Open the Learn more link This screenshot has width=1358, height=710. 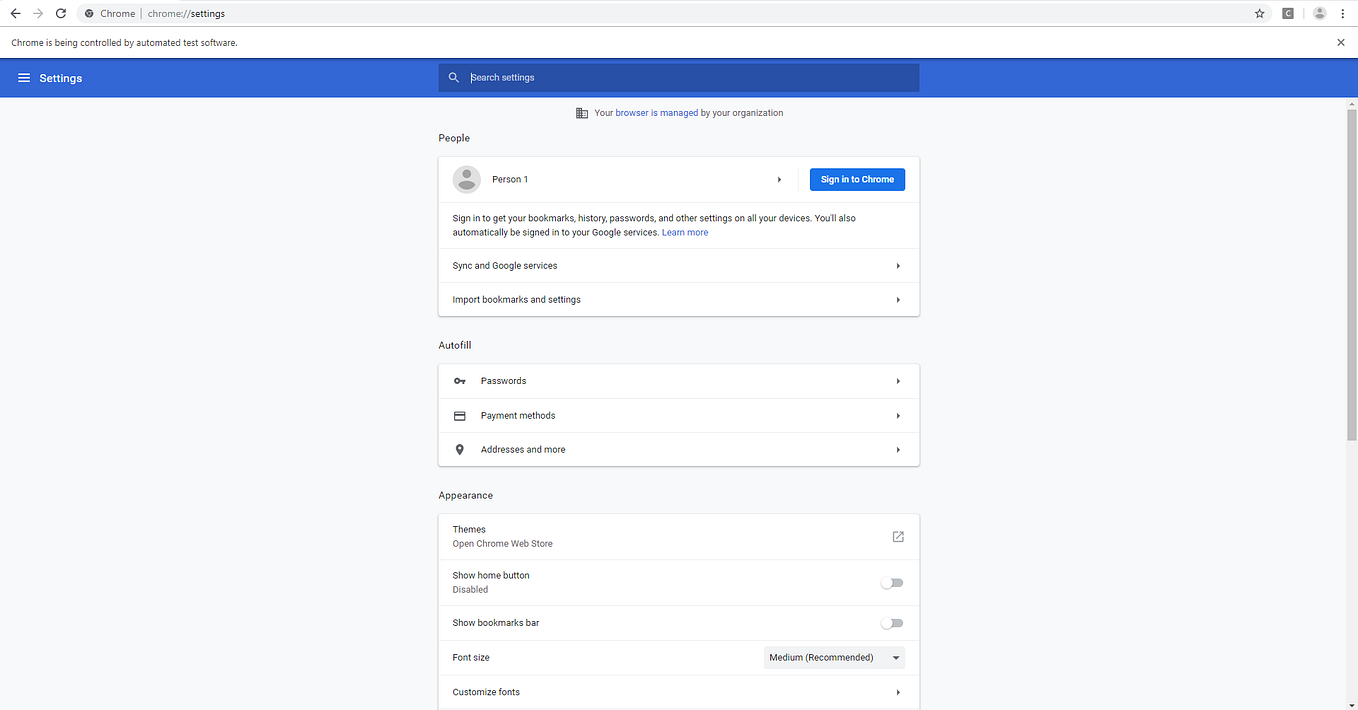click(x=685, y=231)
